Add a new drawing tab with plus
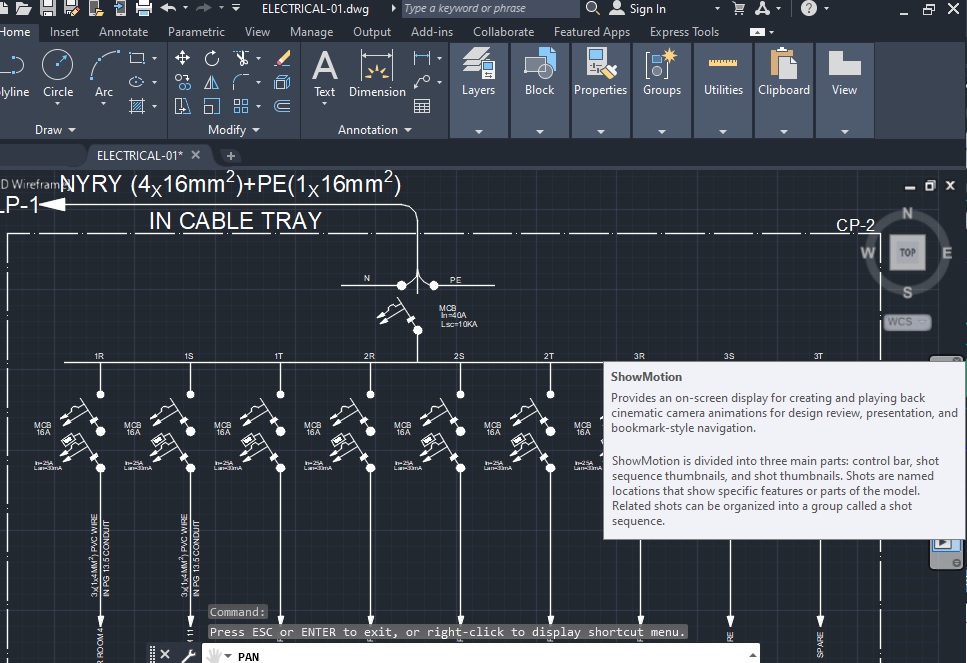The height and width of the screenshot is (663, 967). pyautogui.click(x=230, y=156)
